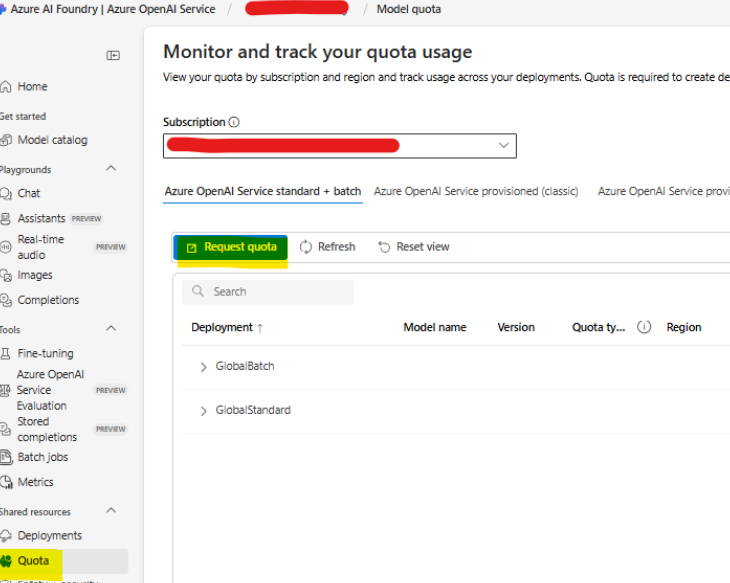Click the Azure OpenAI Service Evaluation icon
Image resolution: width=730 pixels, height=583 pixels.
6,390
